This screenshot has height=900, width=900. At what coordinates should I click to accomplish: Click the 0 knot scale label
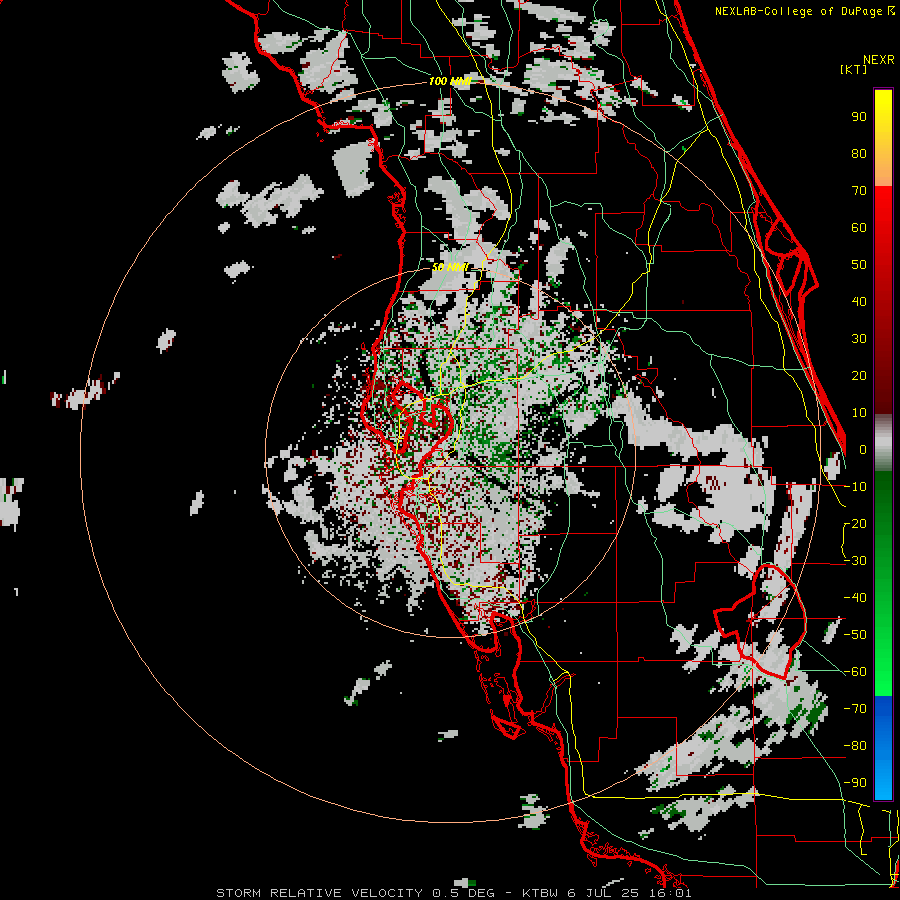(863, 450)
